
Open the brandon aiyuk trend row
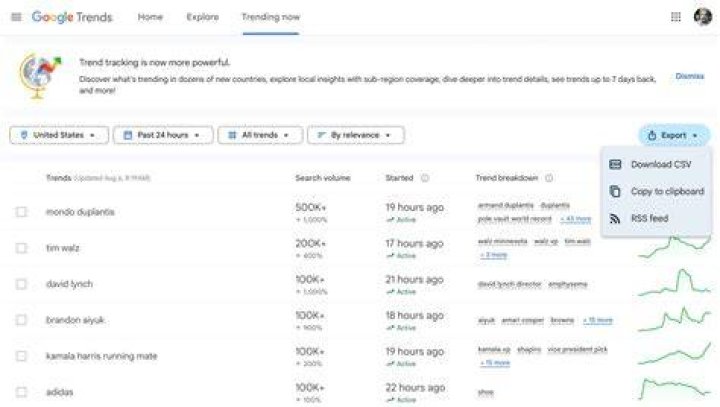coord(75,320)
